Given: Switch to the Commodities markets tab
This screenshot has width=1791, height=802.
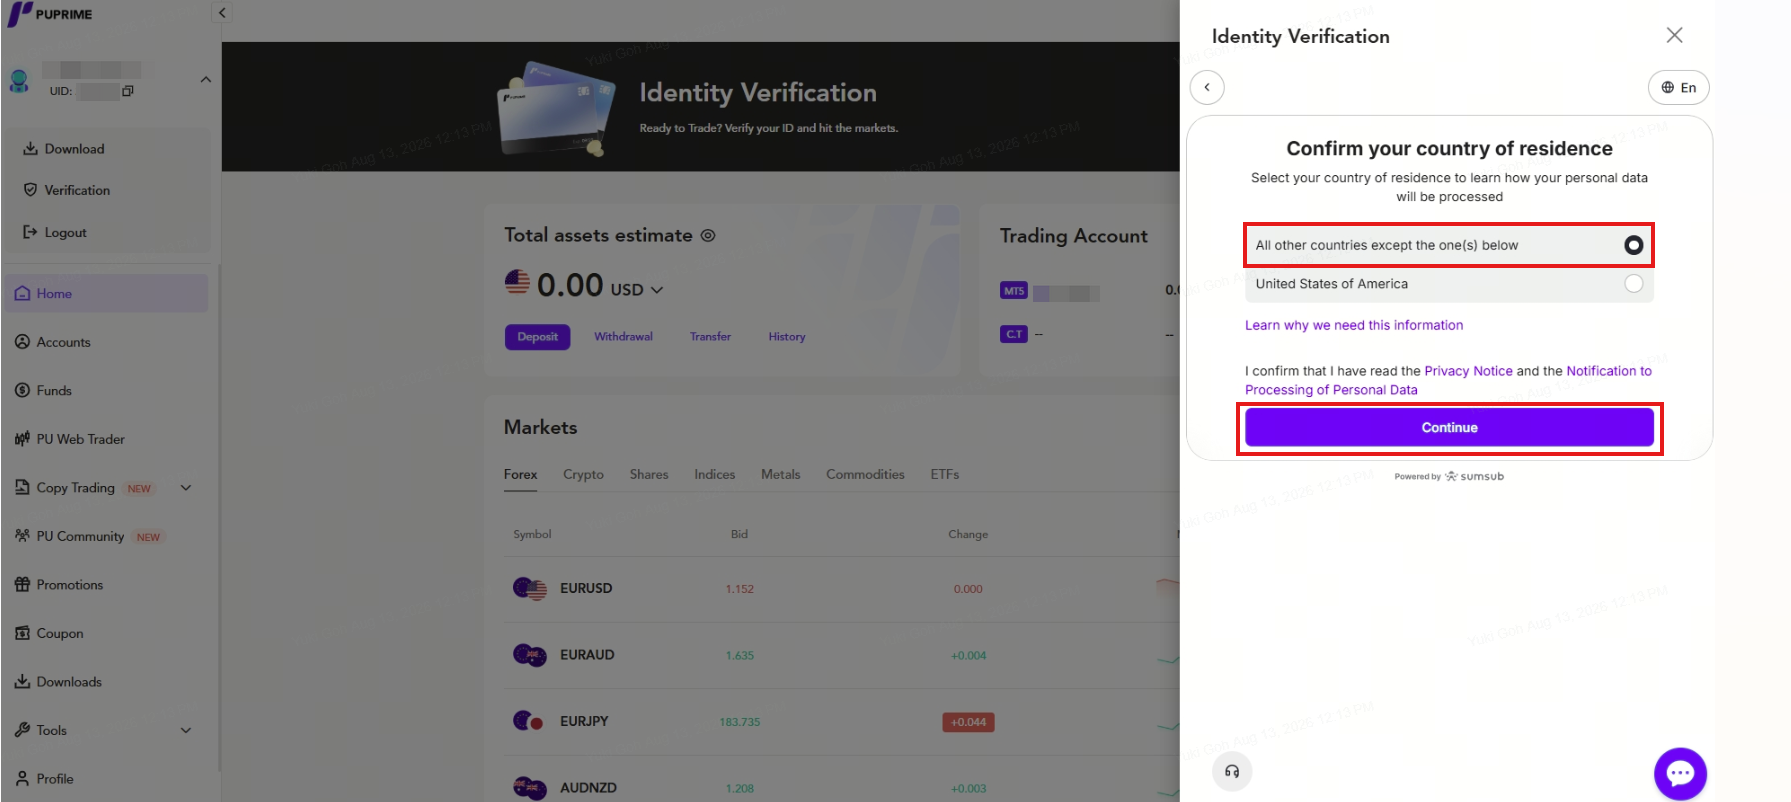Looking at the screenshot, I should click(865, 474).
